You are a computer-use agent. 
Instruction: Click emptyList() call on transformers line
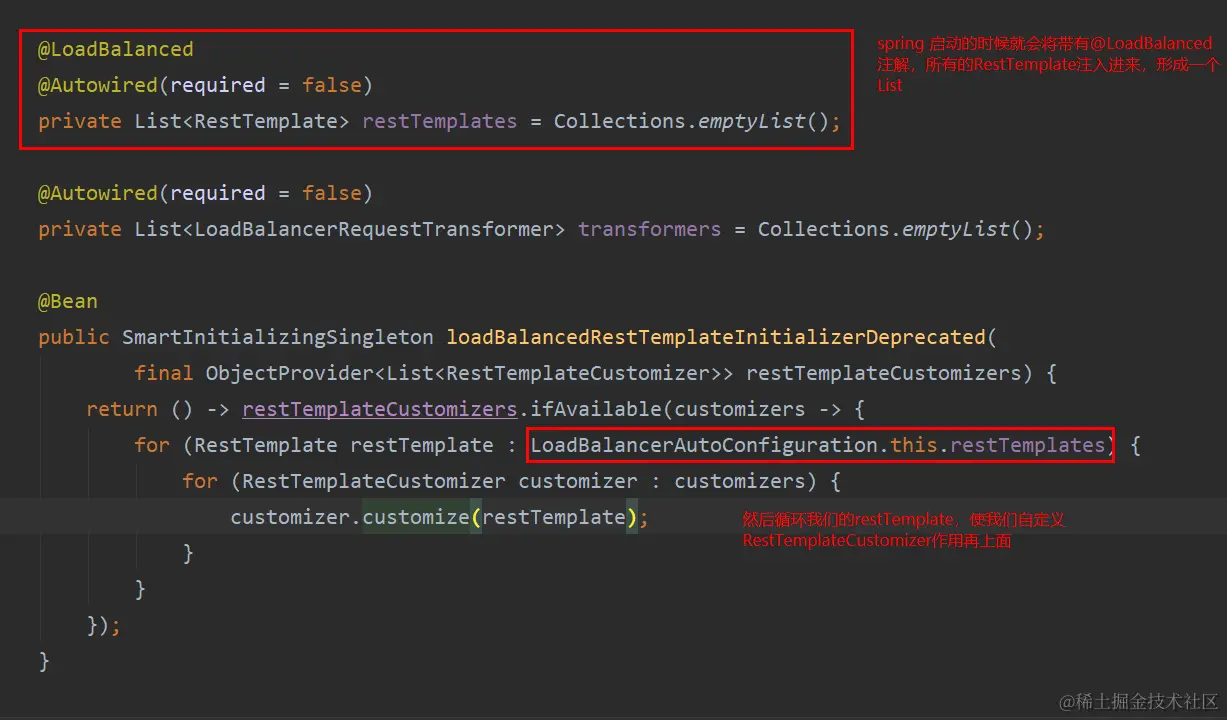(x=968, y=229)
